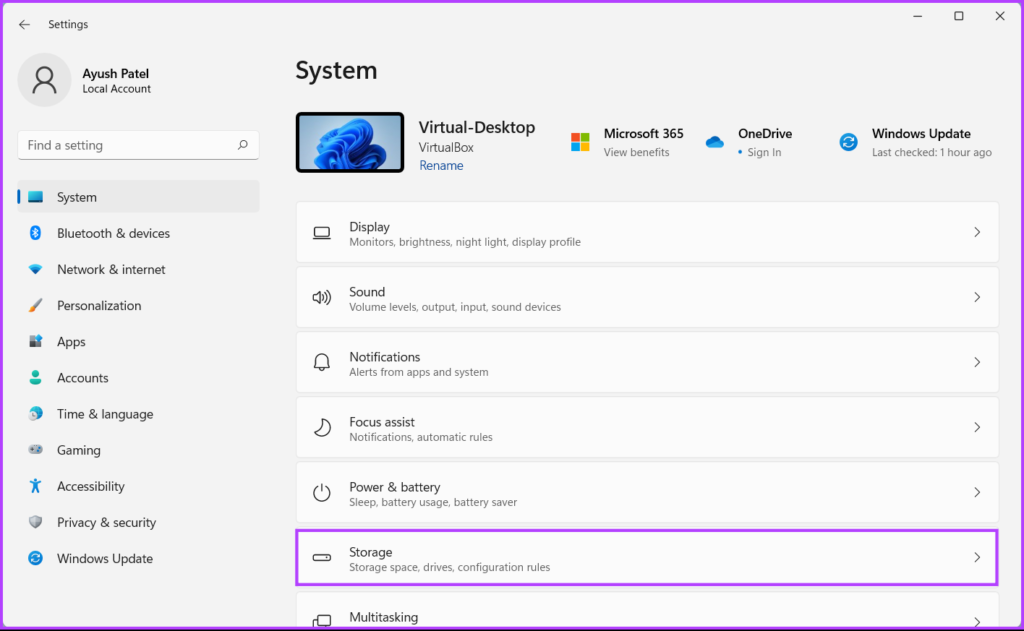Click the Network & internet globe icon
The width and height of the screenshot is (1024, 631).
coord(35,269)
